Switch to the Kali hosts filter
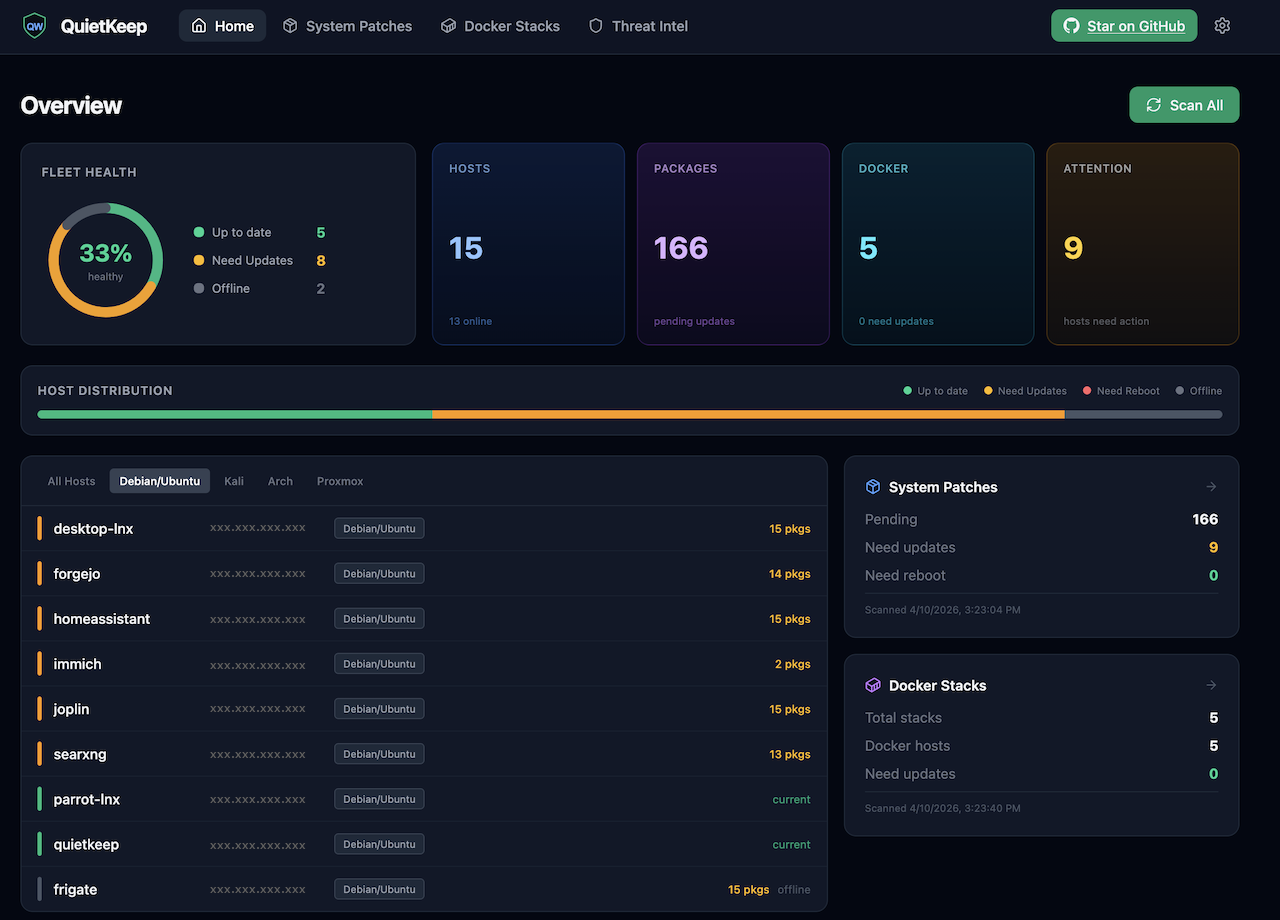The width and height of the screenshot is (1280, 920). tap(233, 481)
